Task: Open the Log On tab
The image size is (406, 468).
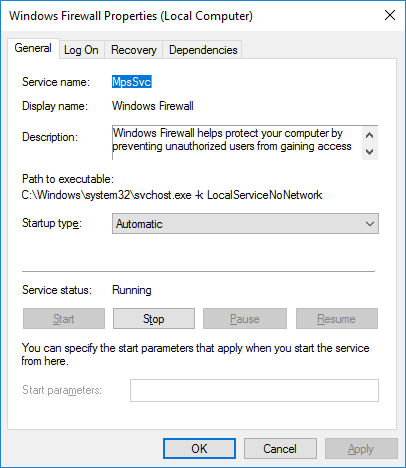Action: click(81, 50)
